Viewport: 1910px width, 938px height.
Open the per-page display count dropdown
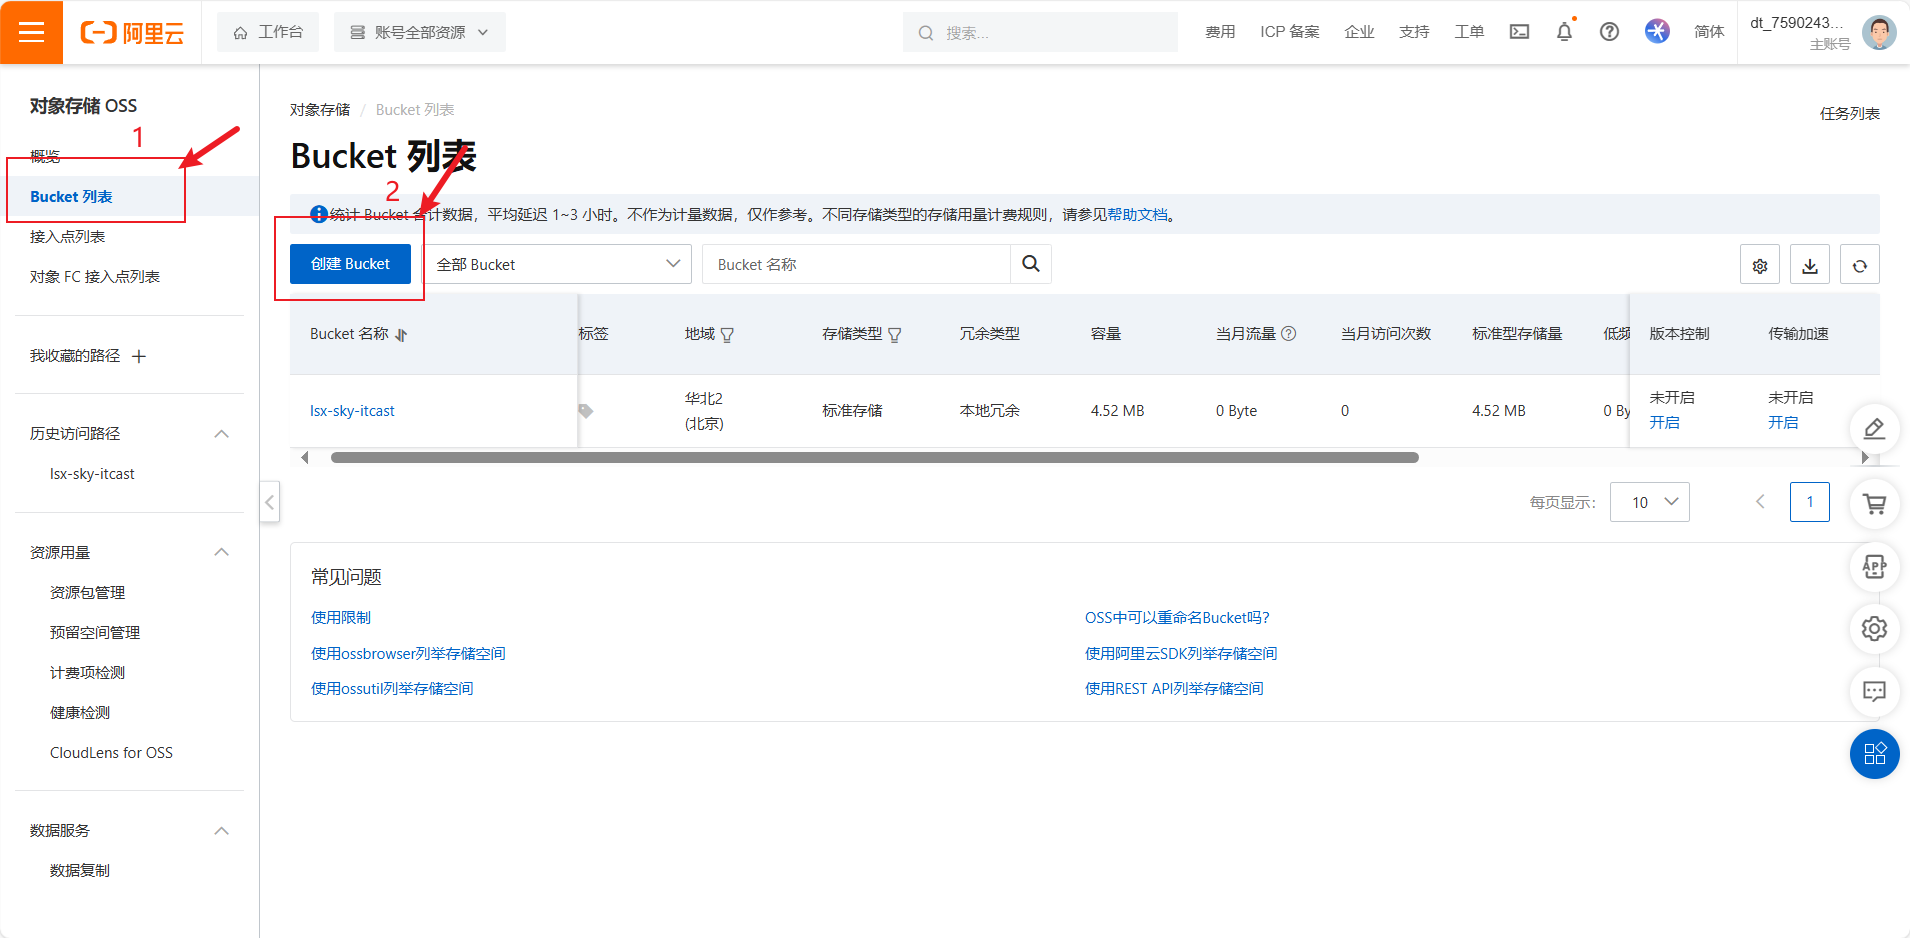[x=1649, y=501]
